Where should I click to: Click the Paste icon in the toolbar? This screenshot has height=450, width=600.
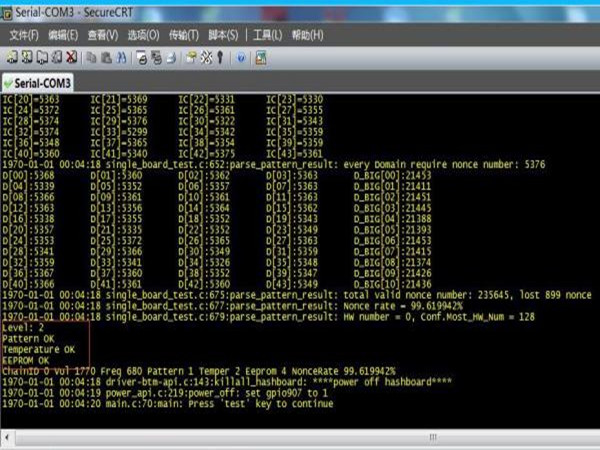click(x=105, y=57)
